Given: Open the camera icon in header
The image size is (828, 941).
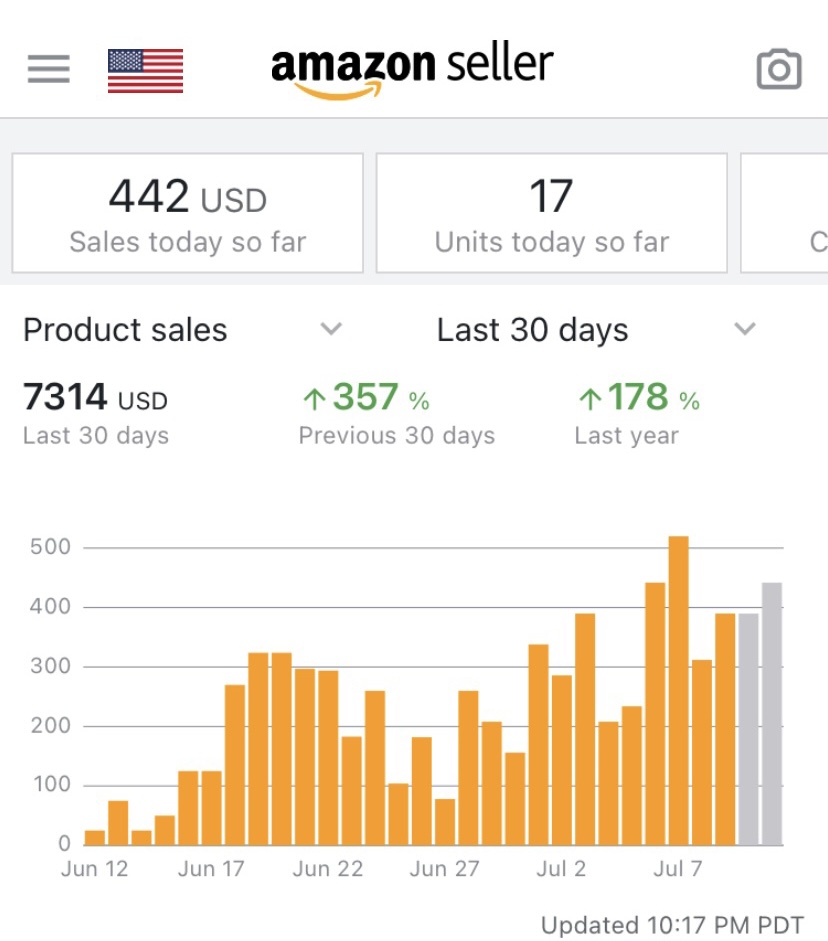Looking at the screenshot, I should tap(779, 70).
